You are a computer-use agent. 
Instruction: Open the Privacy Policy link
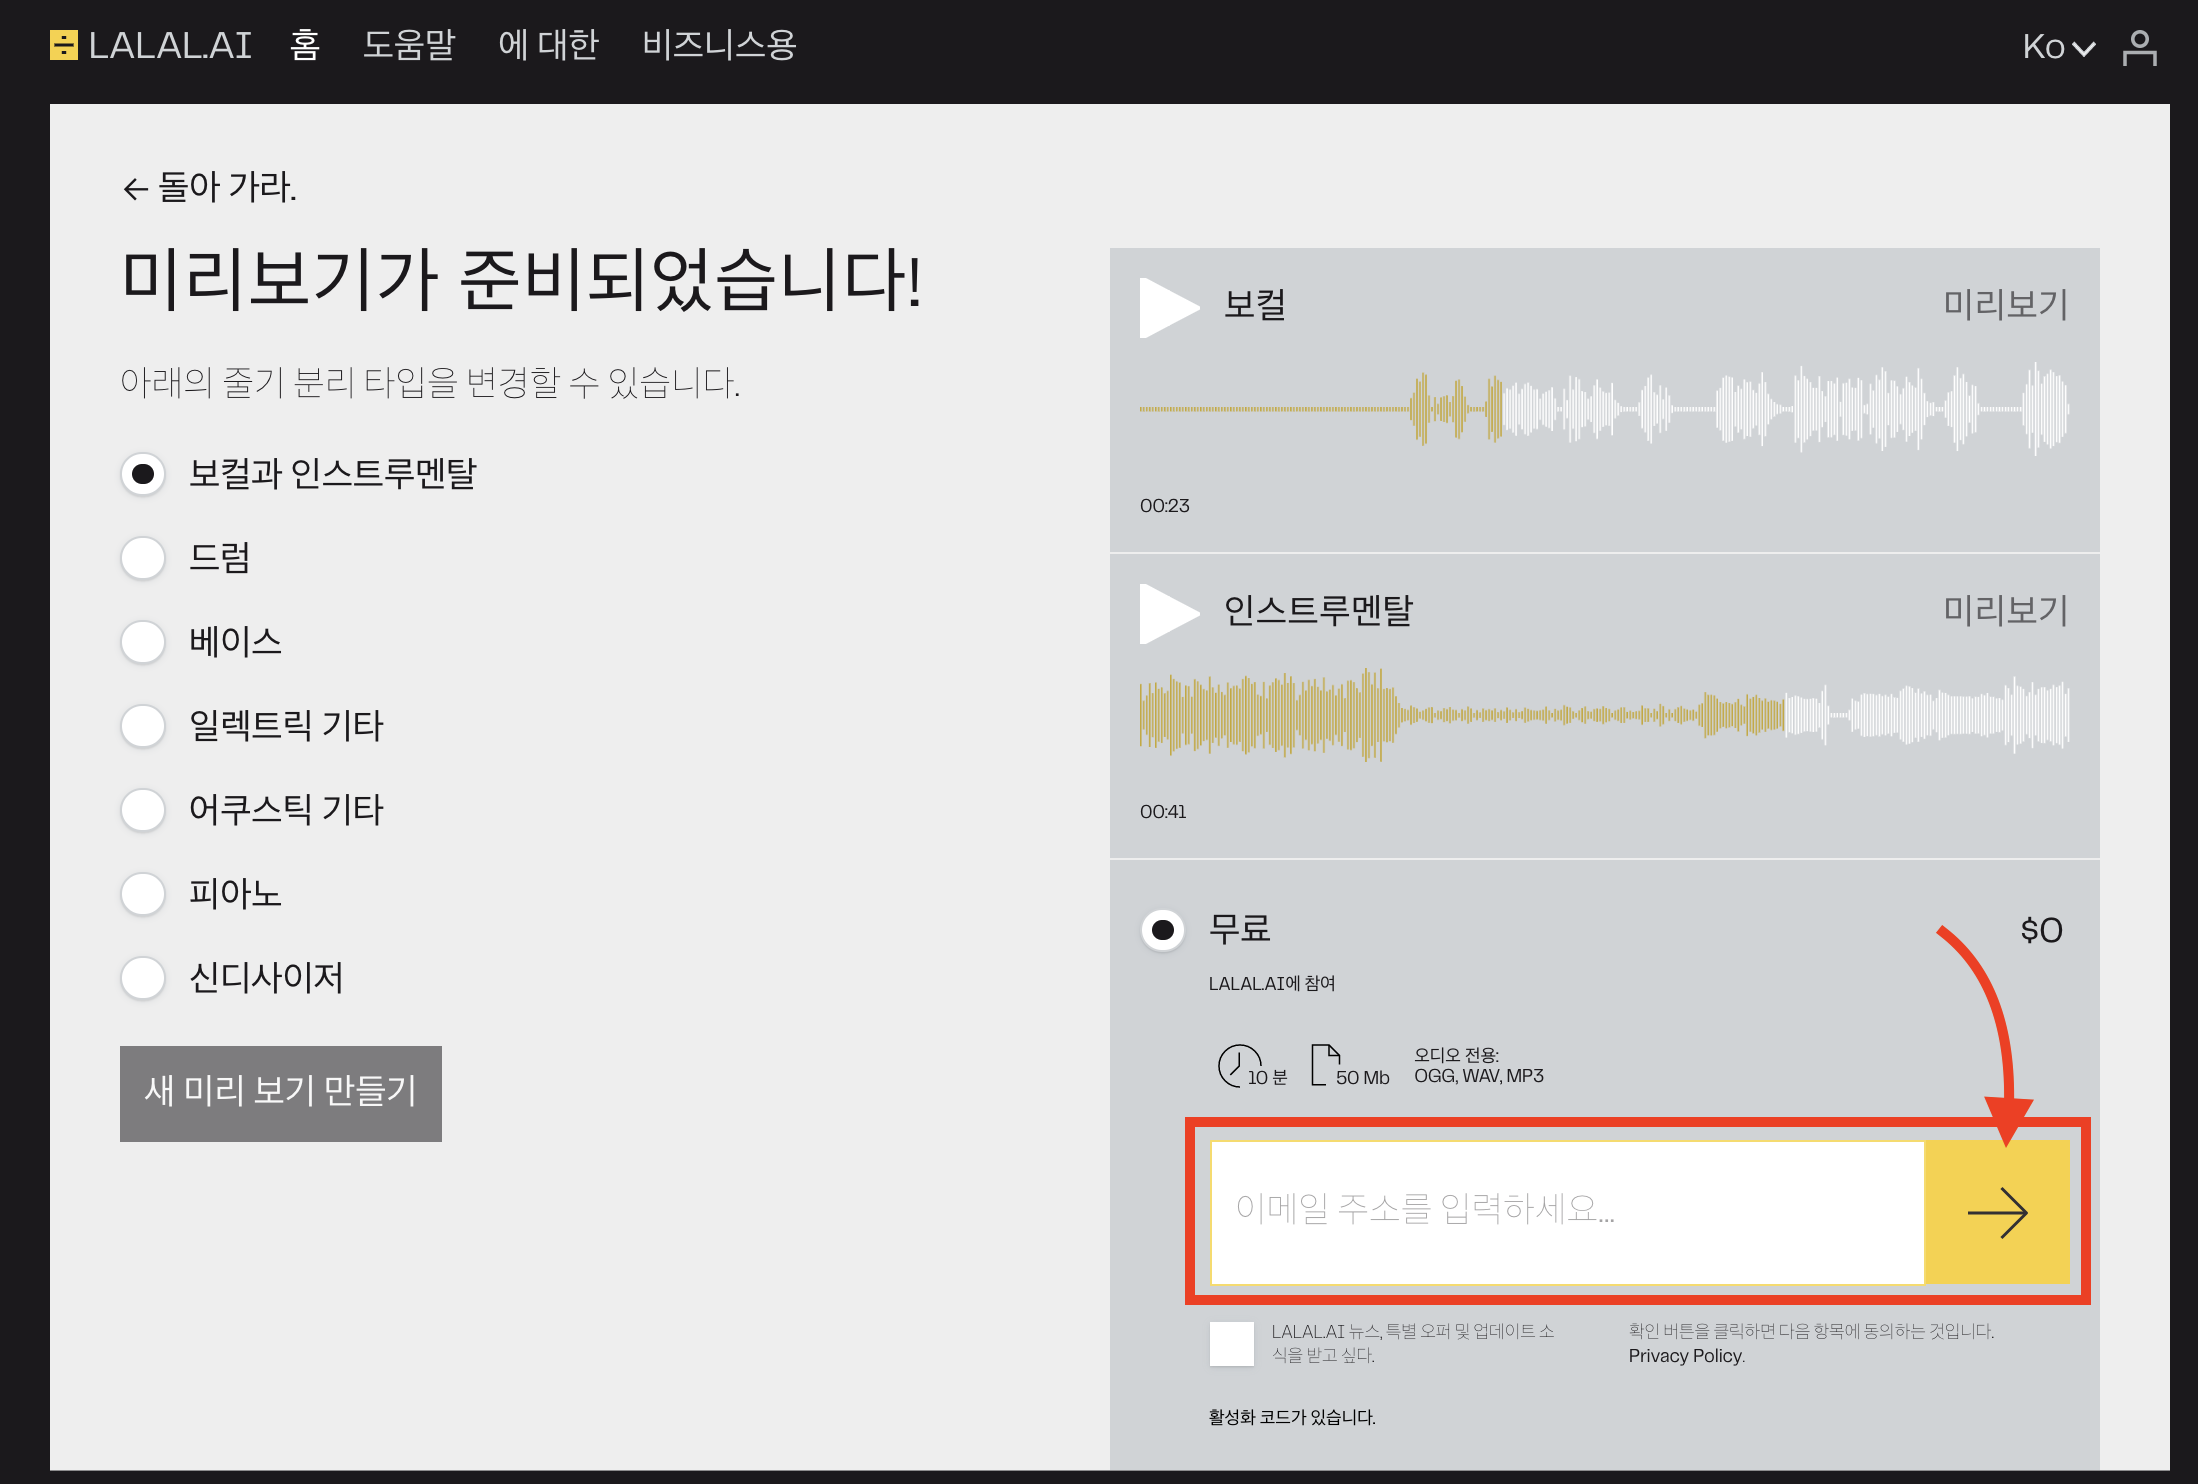(1685, 1356)
